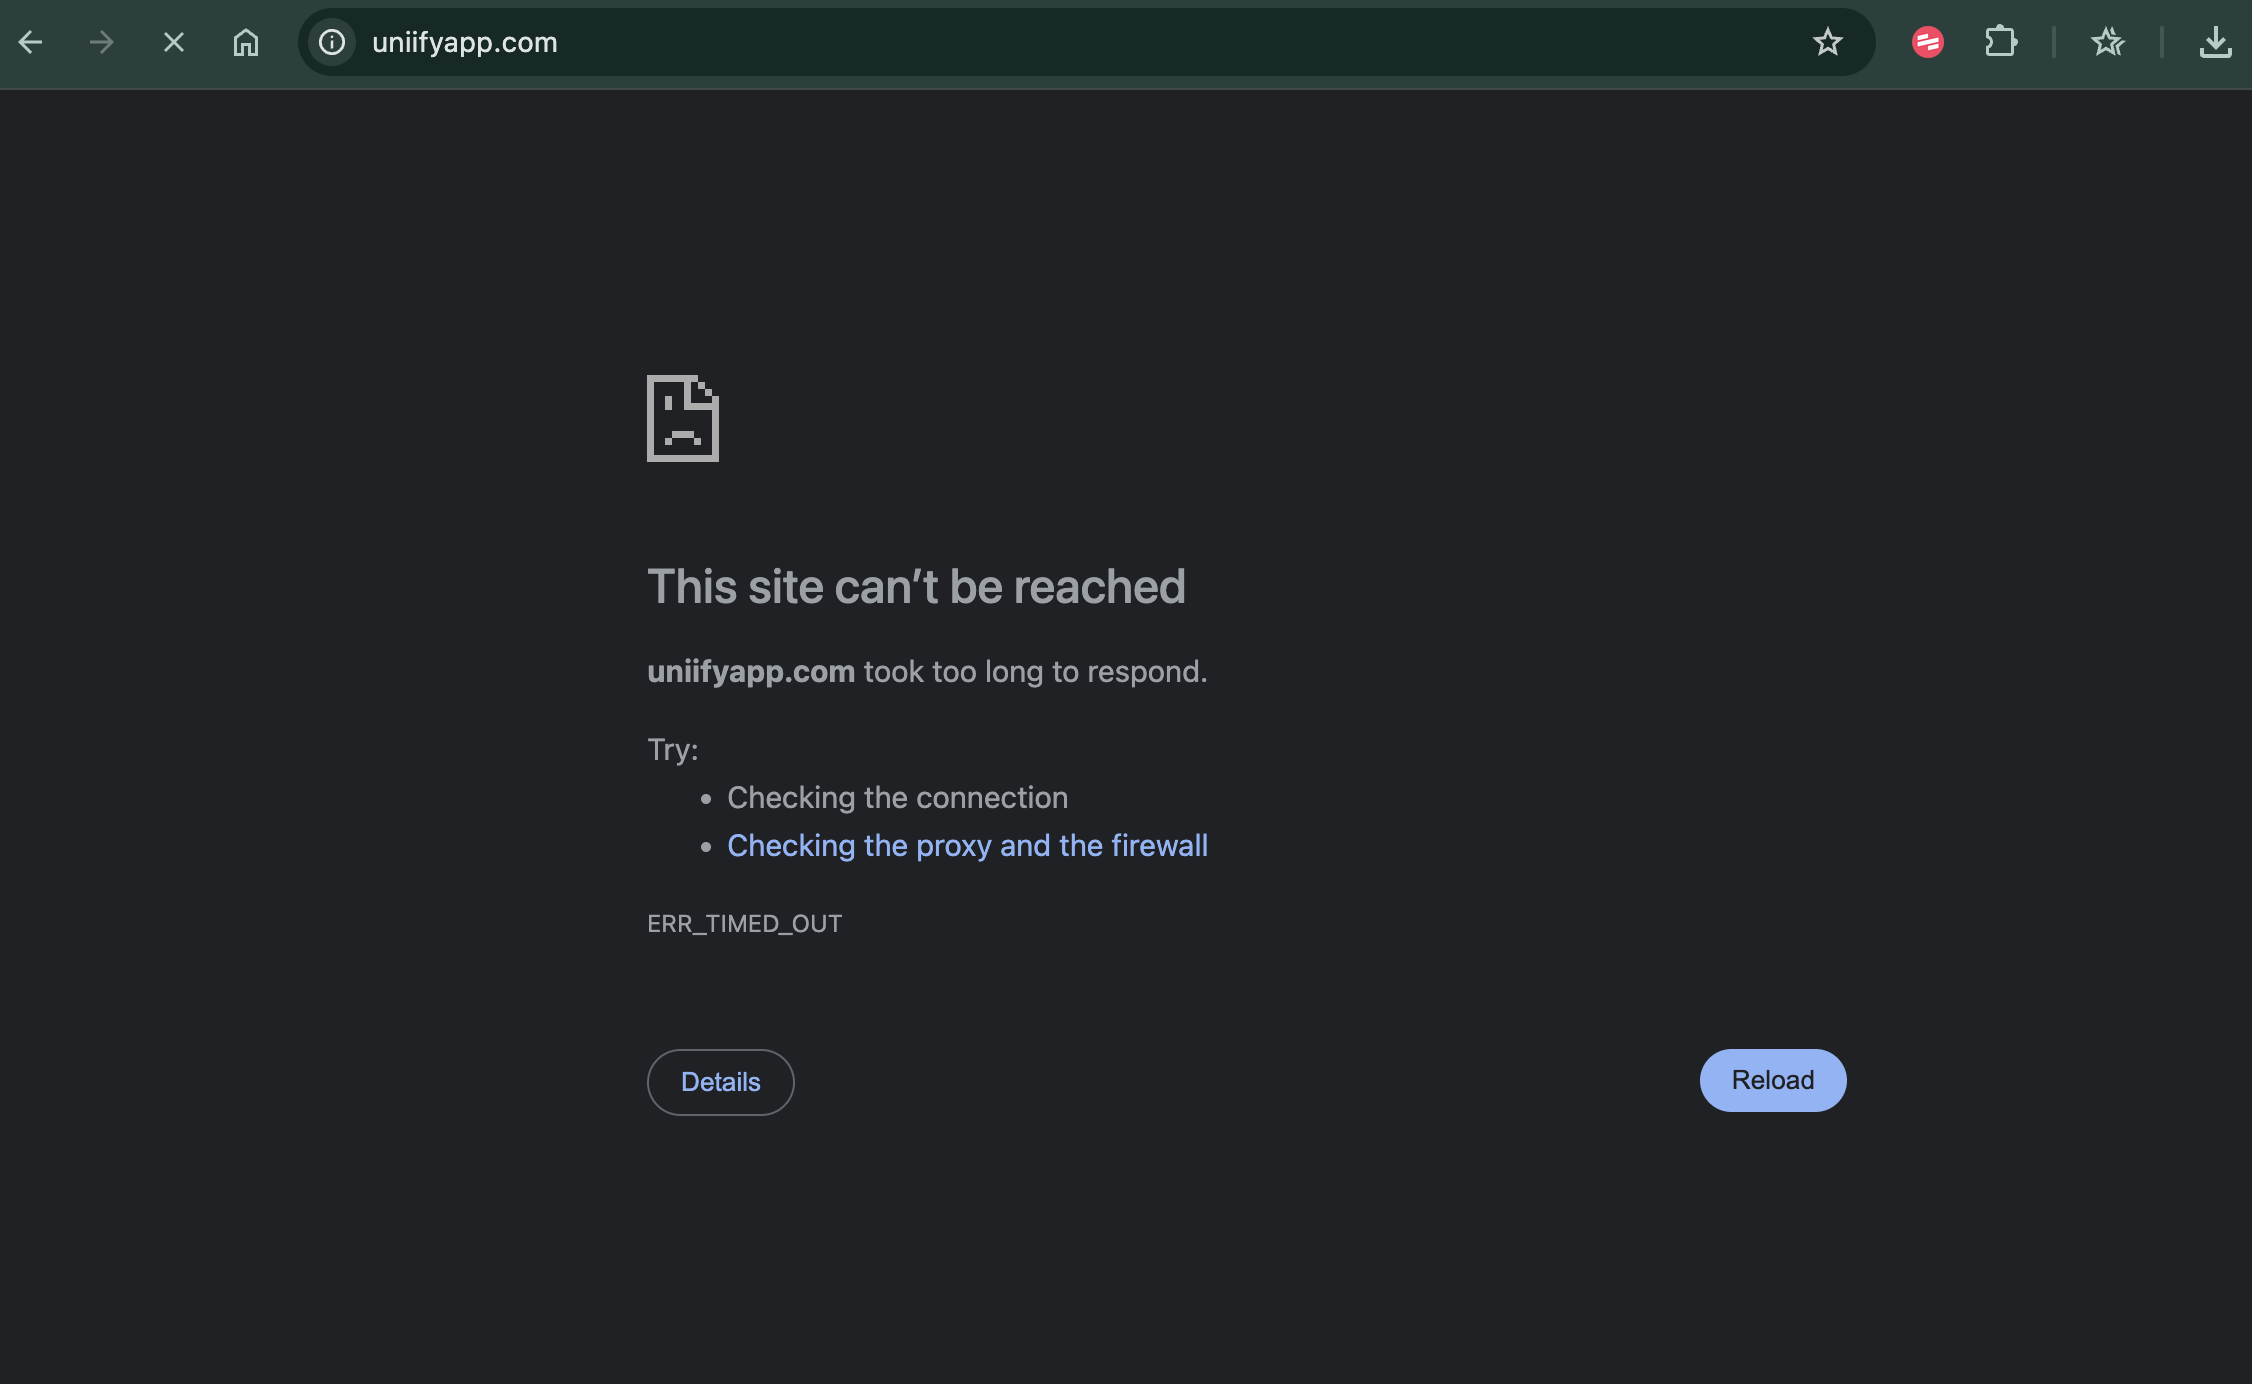Click the ERR_TIMED_OUT error code
Viewport: 2252px width, 1384px height.
point(744,924)
